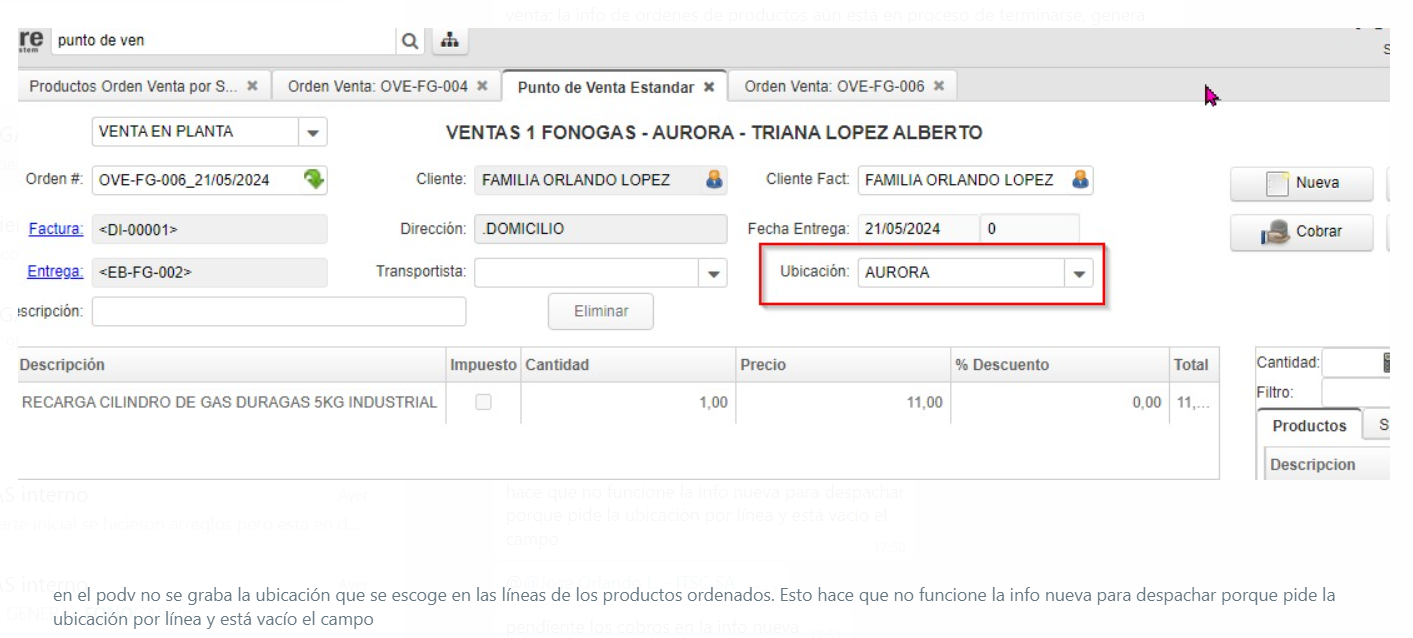Close the Punto de Venta Estandar tab
The image size is (1413, 638).
coord(709,87)
